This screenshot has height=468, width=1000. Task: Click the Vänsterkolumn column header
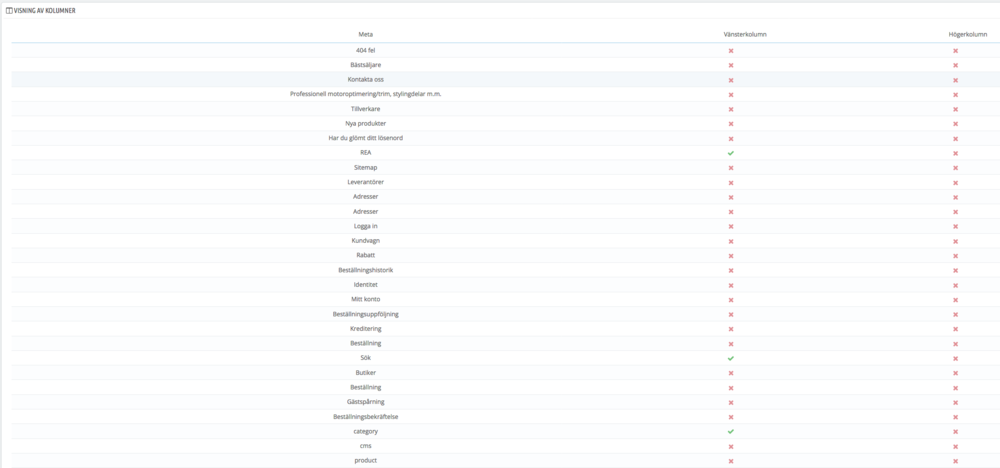coord(745,34)
